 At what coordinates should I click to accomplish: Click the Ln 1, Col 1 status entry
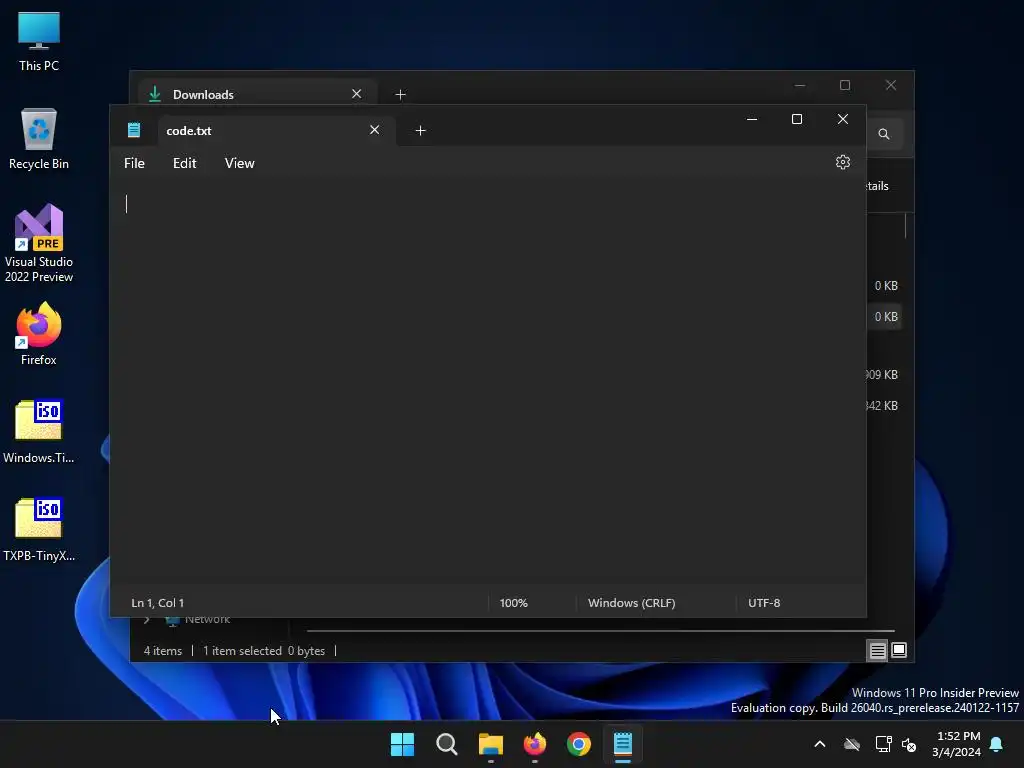pos(157,603)
